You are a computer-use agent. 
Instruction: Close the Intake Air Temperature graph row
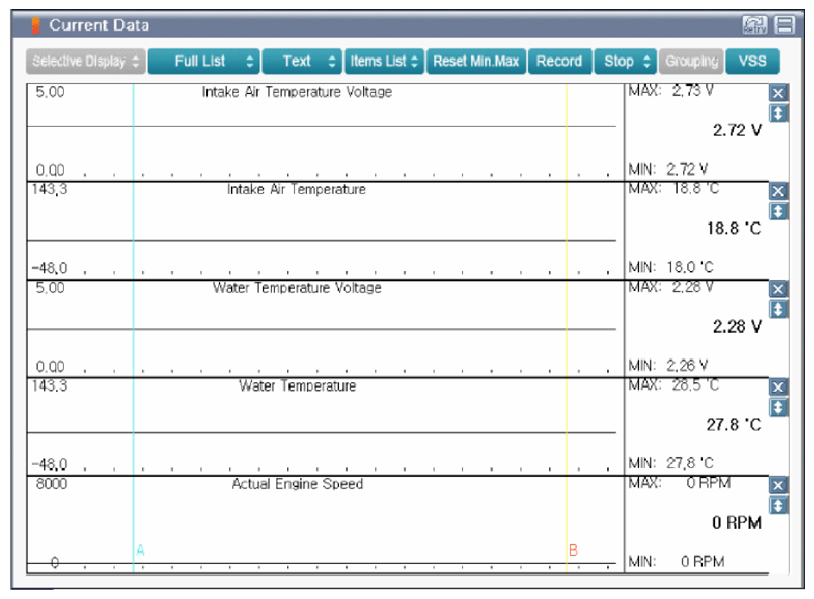pyautogui.click(x=779, y=191)
